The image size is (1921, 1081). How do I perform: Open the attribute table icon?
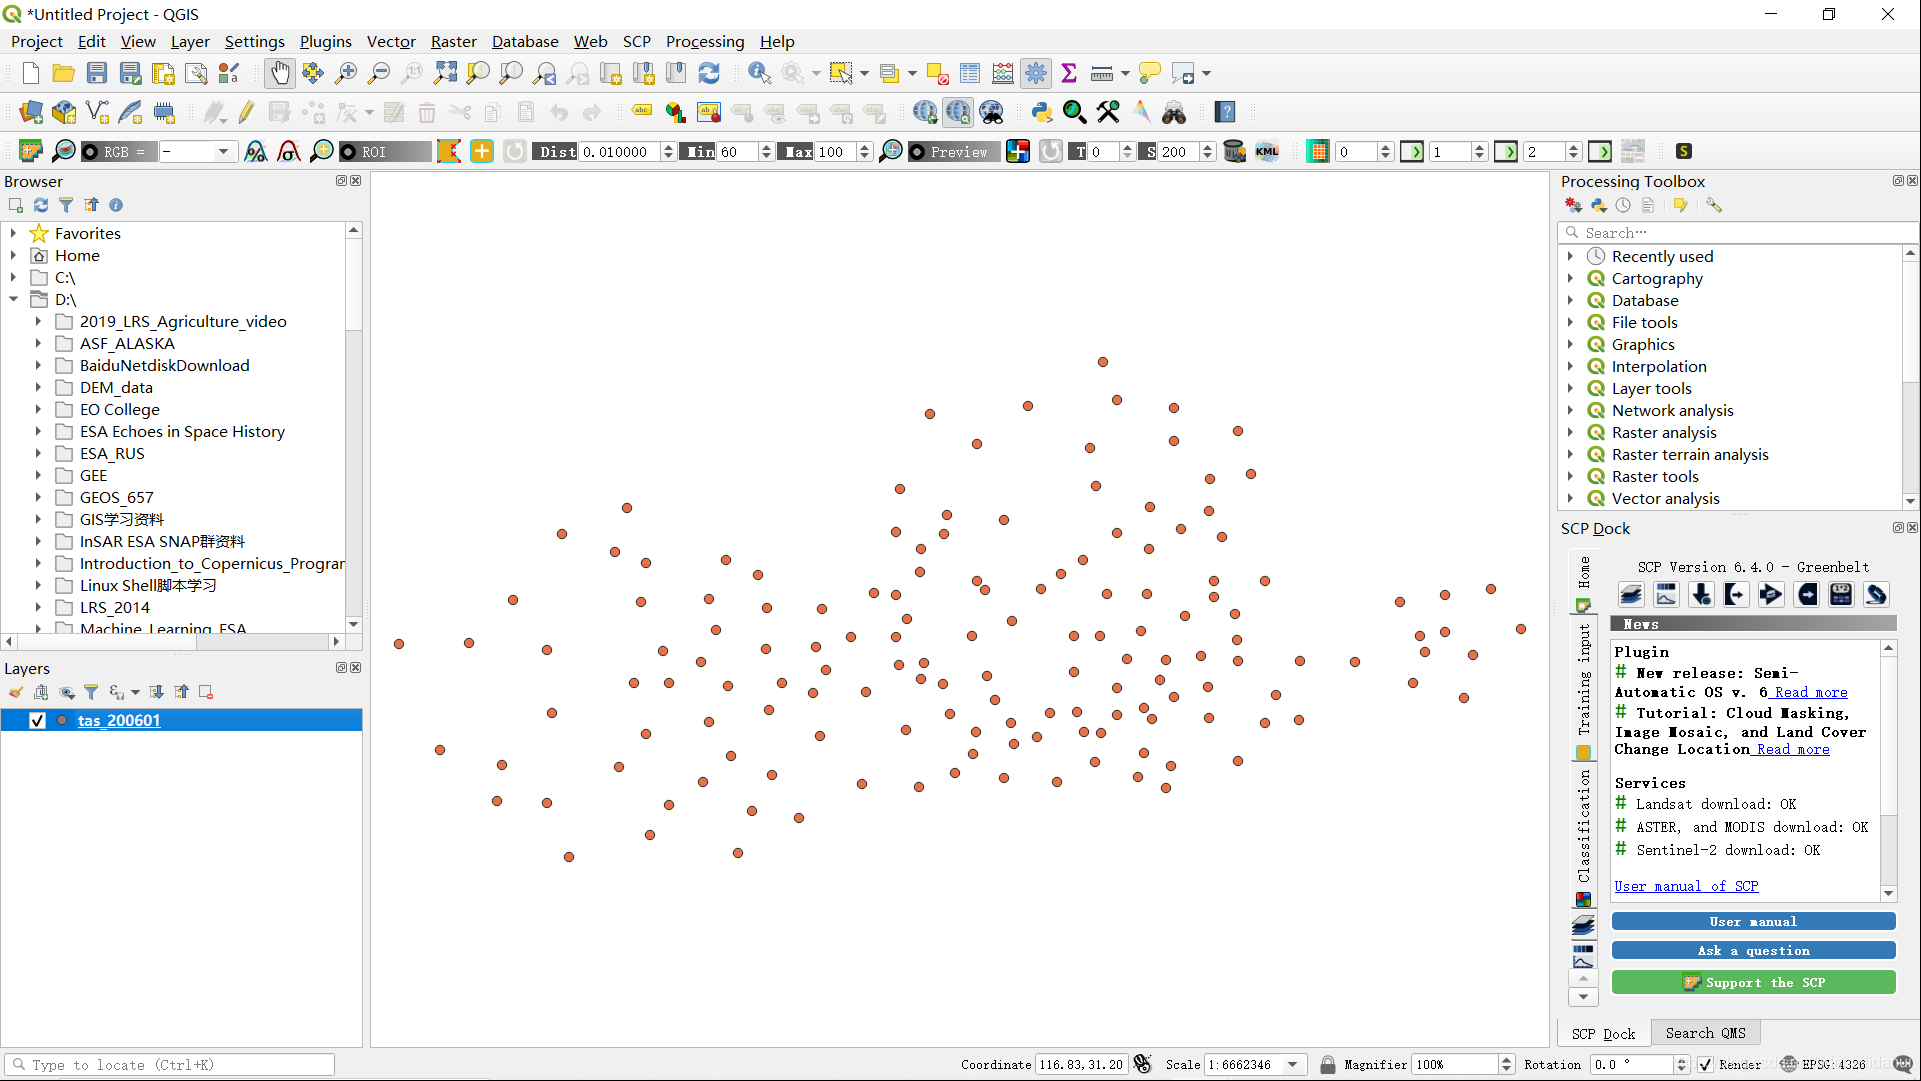pos(970,73)
